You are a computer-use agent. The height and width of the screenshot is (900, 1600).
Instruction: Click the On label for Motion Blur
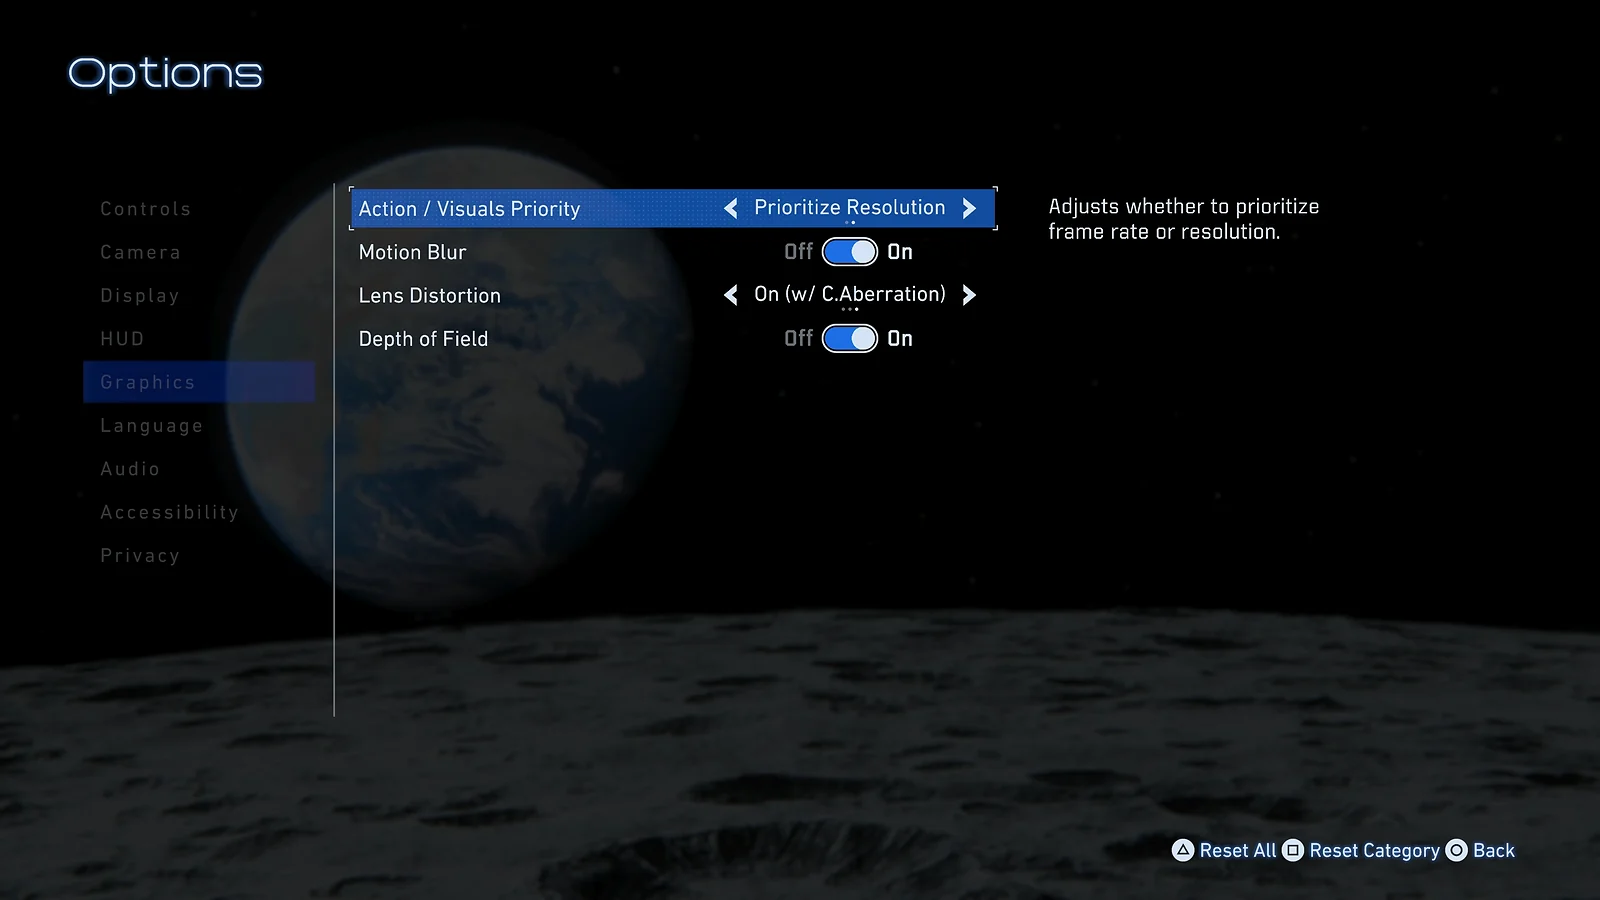pyautogui.click(x=900, y=252)
